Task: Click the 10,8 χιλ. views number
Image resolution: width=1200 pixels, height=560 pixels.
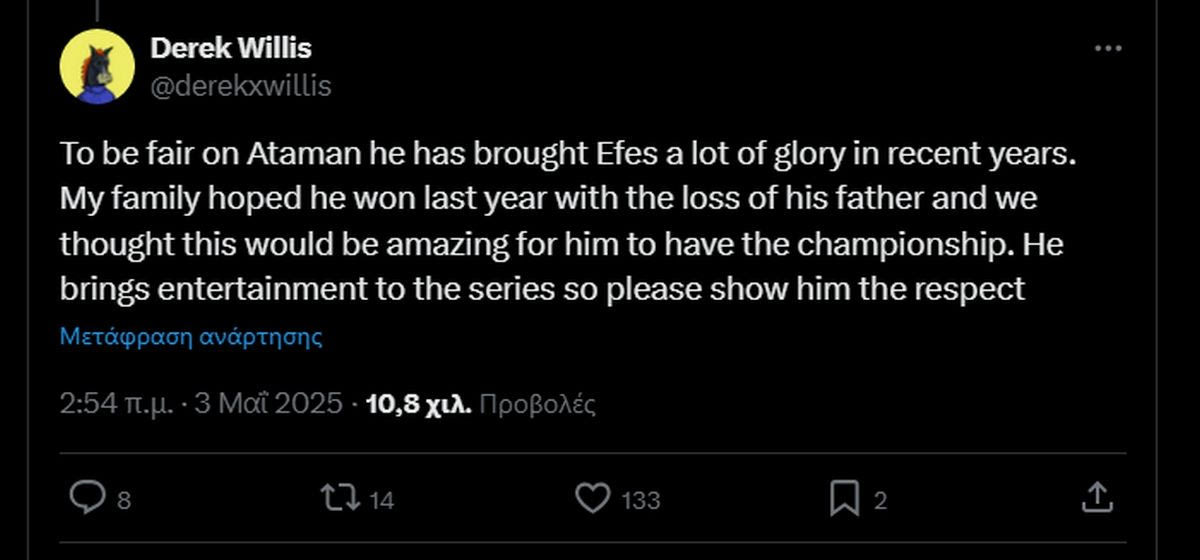Action: pyautogui.click(x=420, y=404)
